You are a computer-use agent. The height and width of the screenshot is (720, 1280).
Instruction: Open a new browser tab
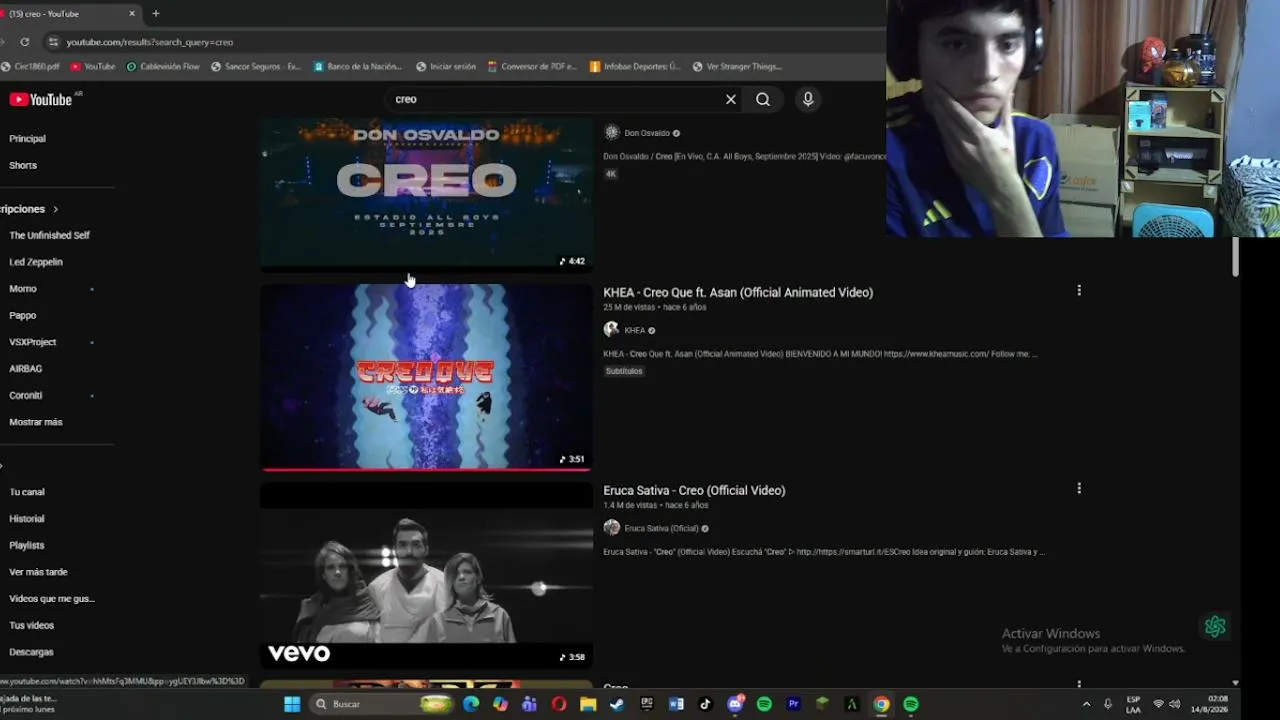click(x=156, y=14)
